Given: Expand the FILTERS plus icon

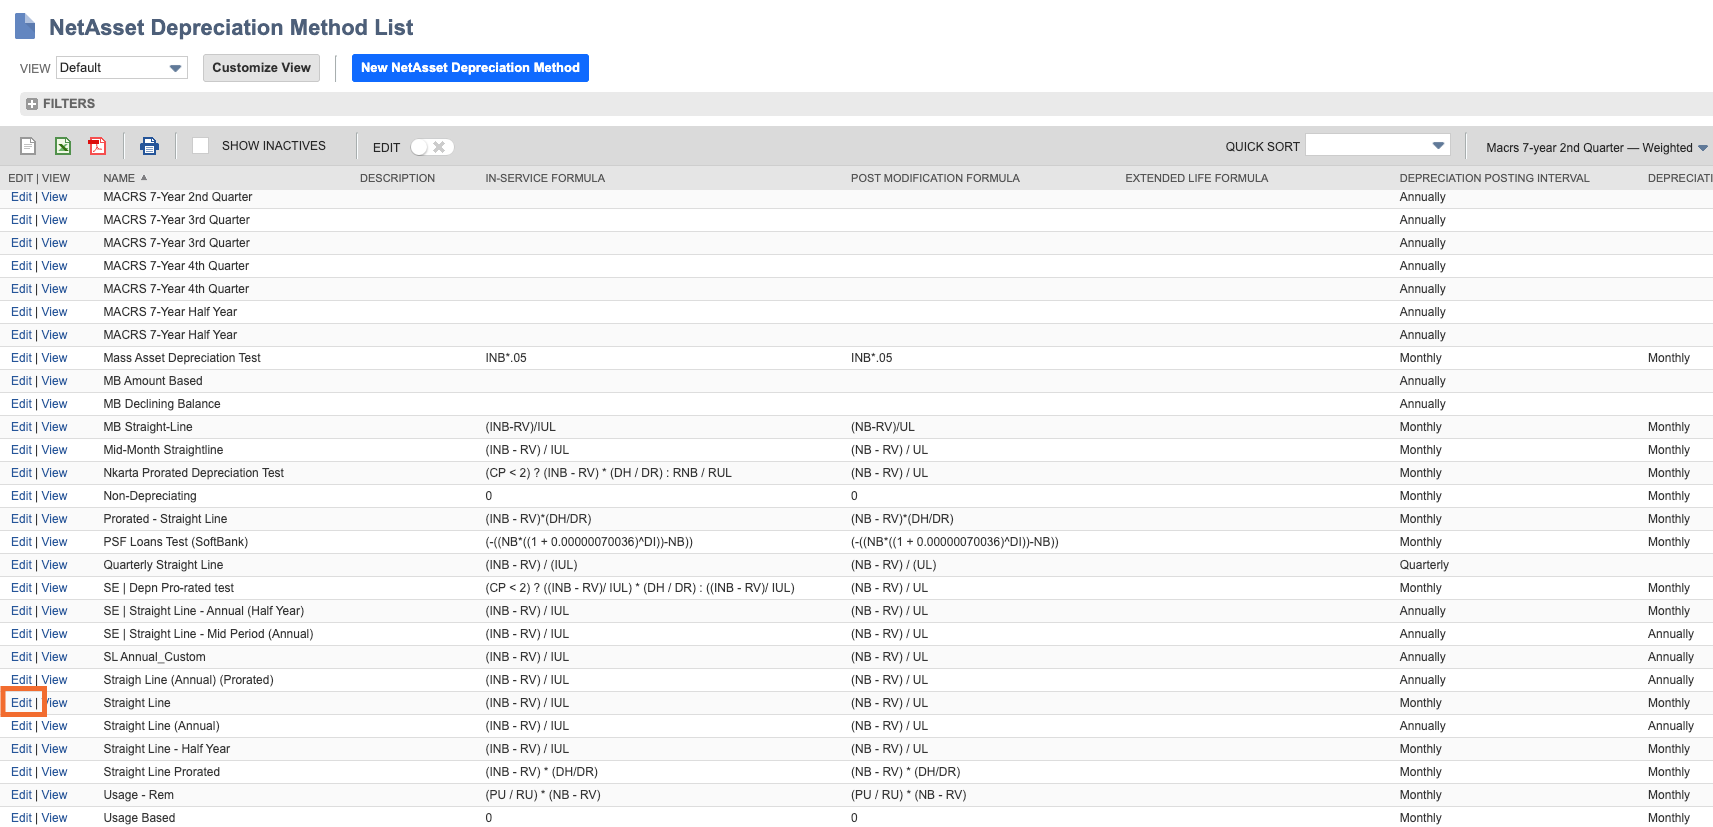Looking at the screenshot, I should click(32, 104).
